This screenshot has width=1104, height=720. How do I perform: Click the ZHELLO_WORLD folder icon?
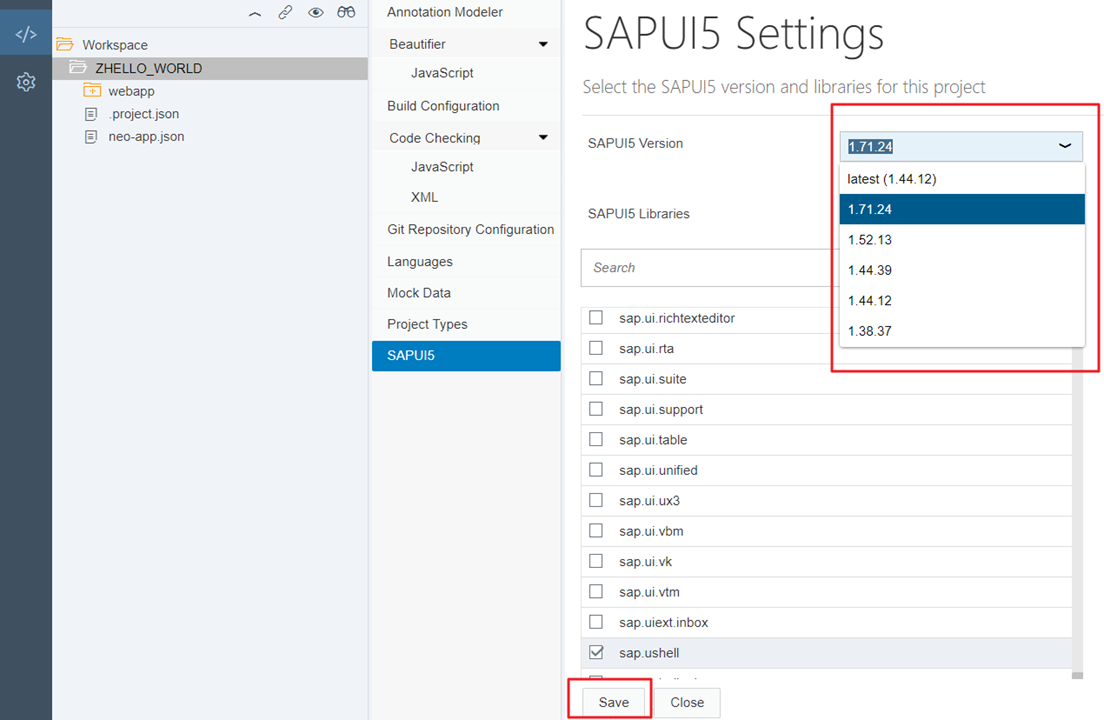(77, 68)
